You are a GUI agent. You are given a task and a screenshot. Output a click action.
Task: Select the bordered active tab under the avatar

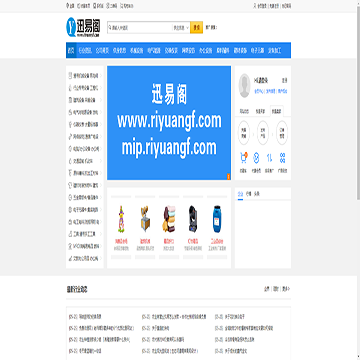(x=277, y=111)
